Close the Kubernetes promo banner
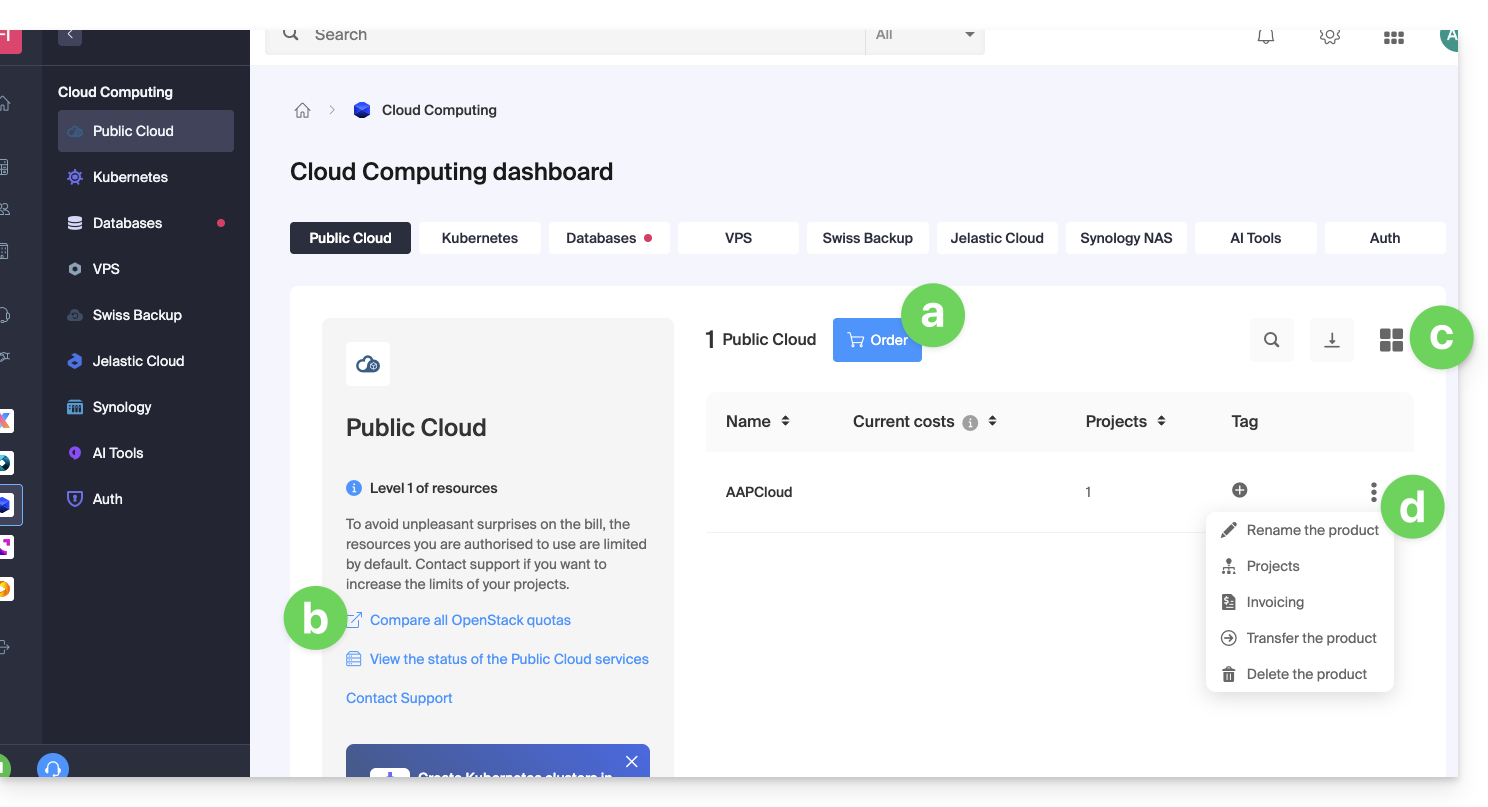 tap(631, 762)
